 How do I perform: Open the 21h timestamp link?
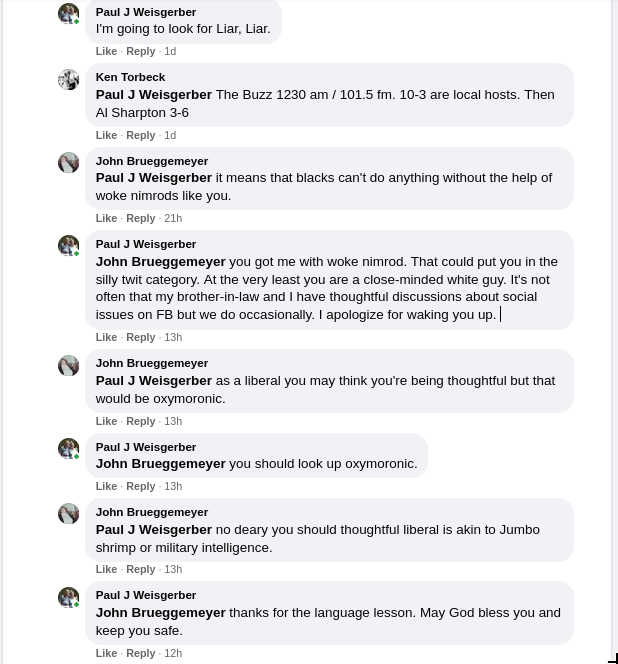point(173,218)
